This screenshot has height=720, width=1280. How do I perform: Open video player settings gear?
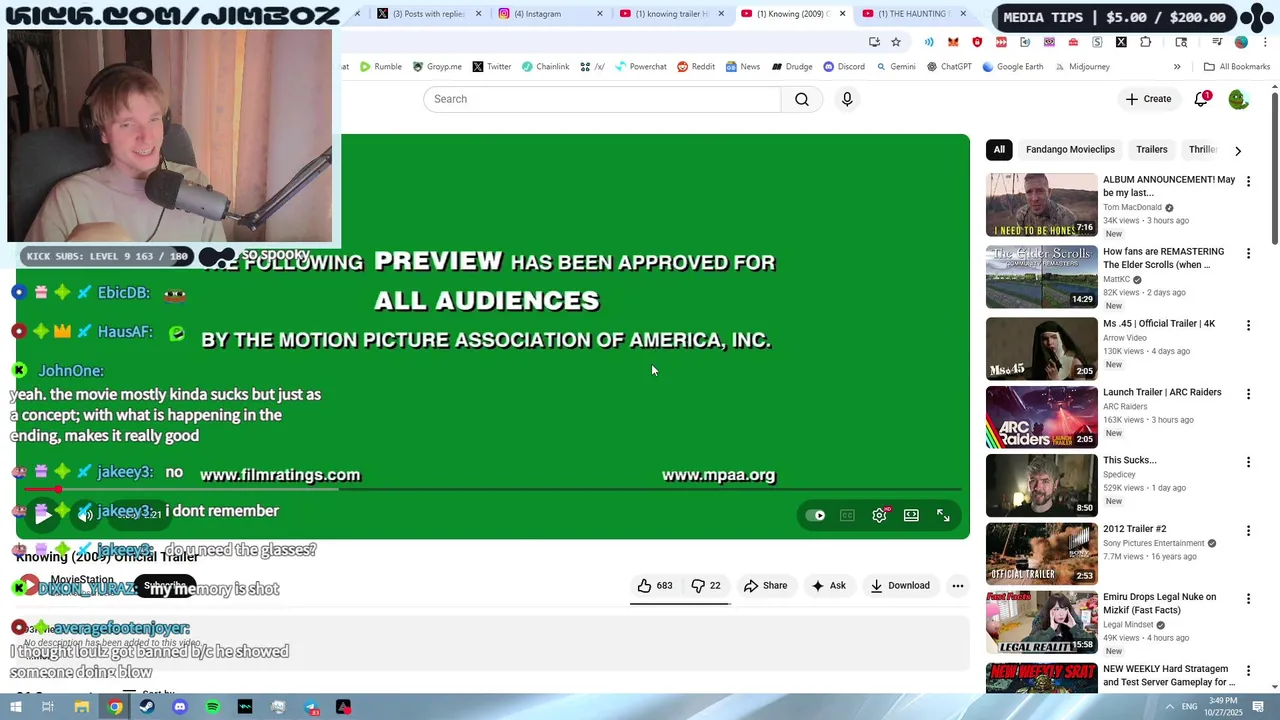[x=879, y=516]
